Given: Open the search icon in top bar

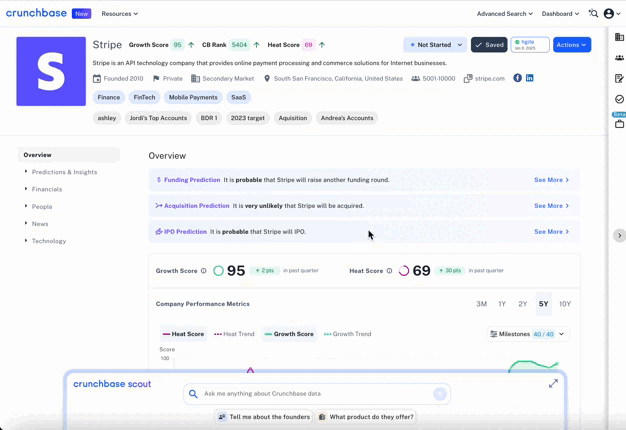Looking at the screenshot, I should [593, 14].
